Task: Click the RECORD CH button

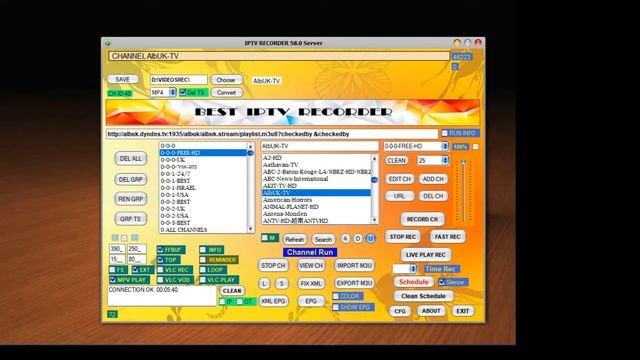Action: pyautogui.click(x=422, y=219)
